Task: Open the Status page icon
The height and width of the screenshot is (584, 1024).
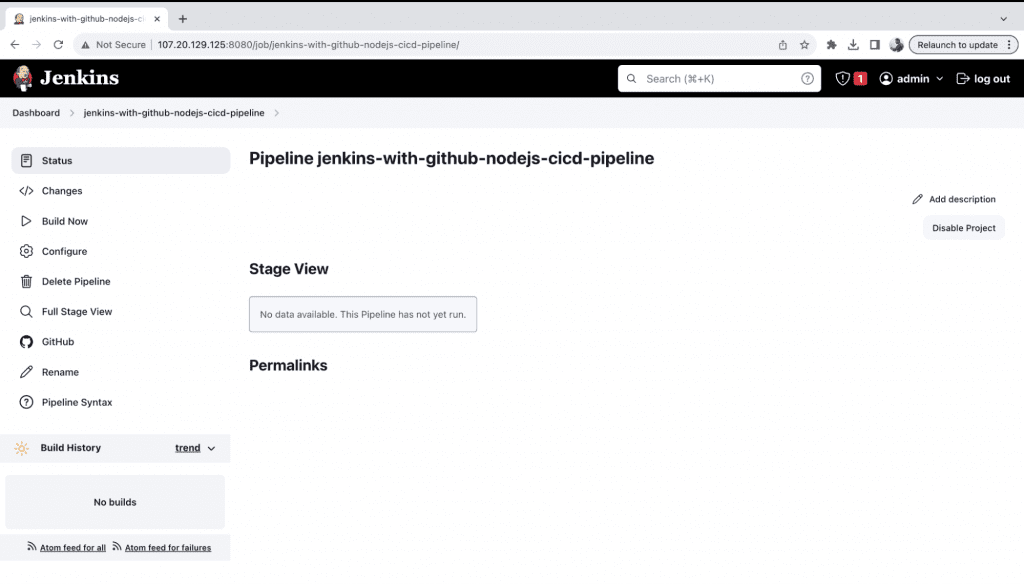Action: click(x=26, y=161)
